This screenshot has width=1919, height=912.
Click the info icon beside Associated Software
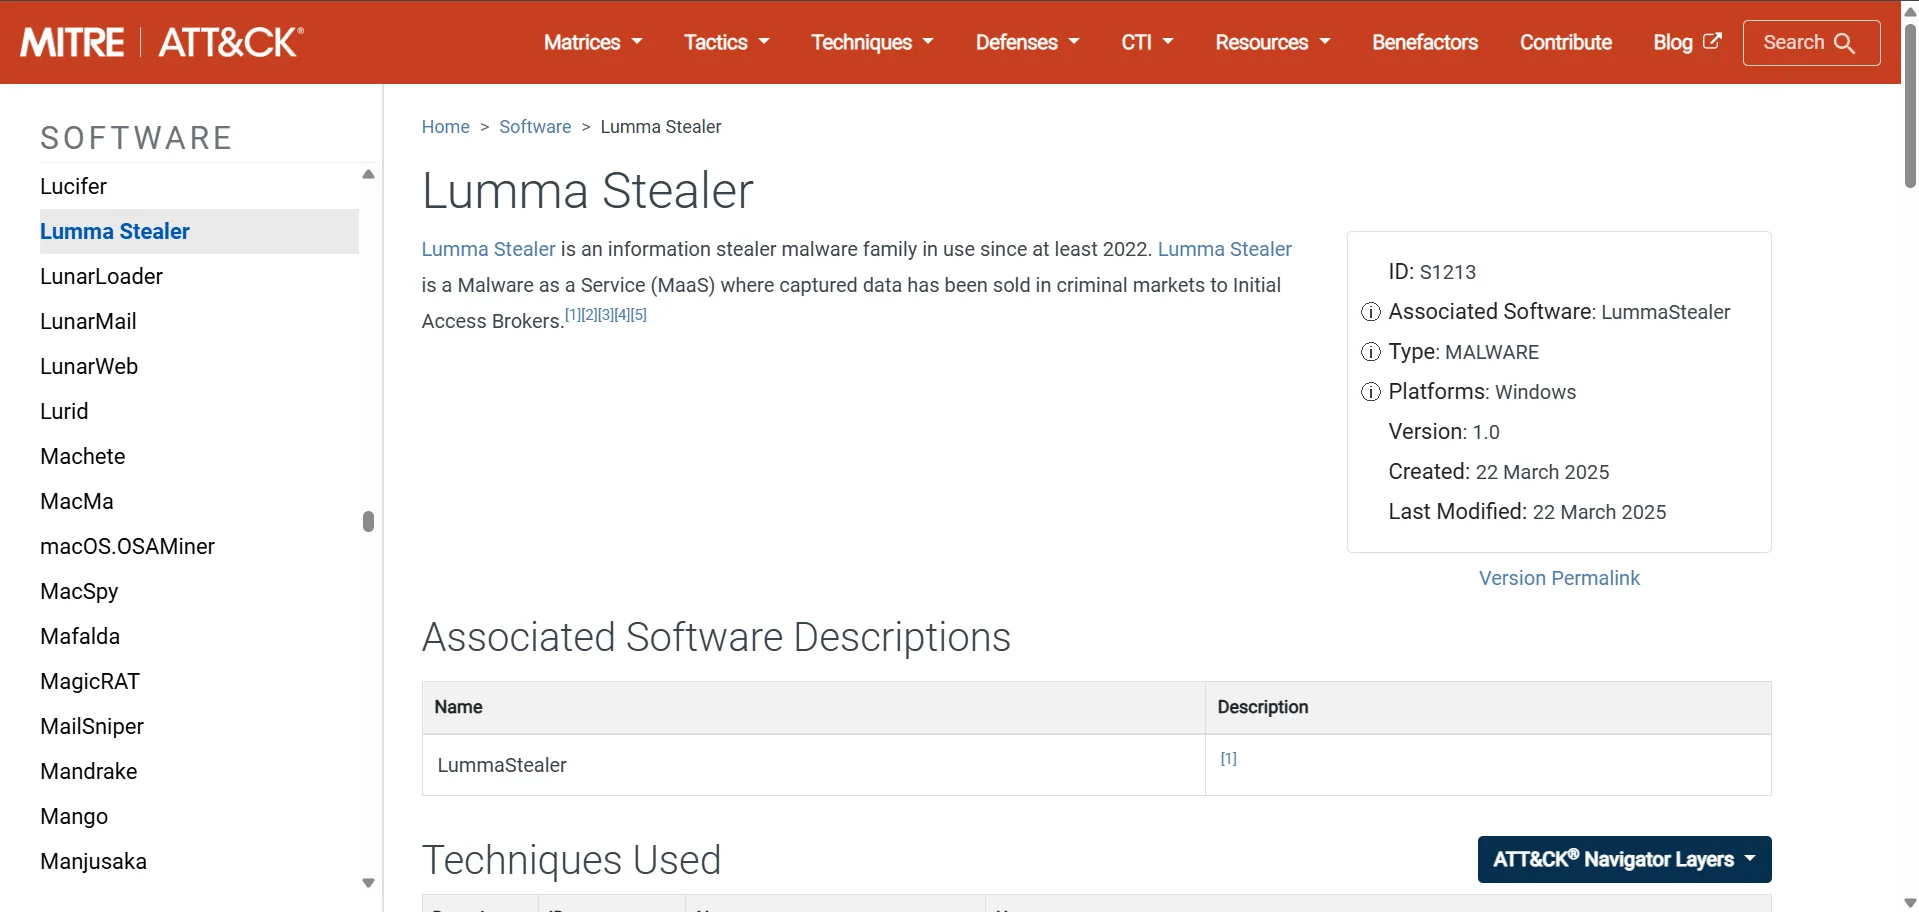click(x=1371, y=312)
